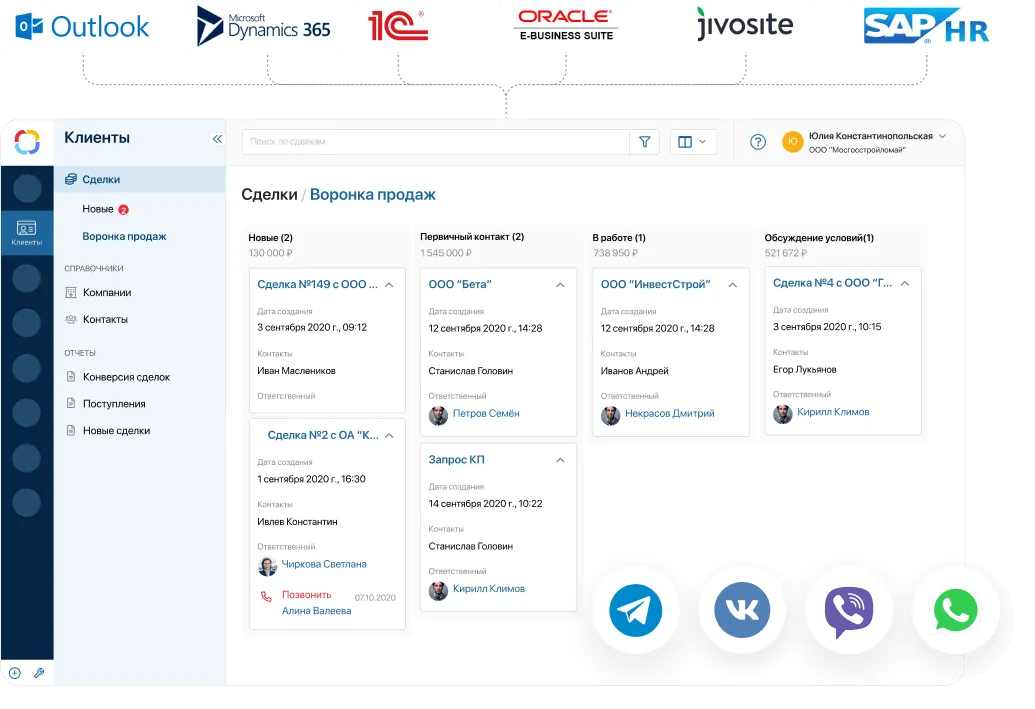Expand the Юлия Константинопольская user menu

942,137
